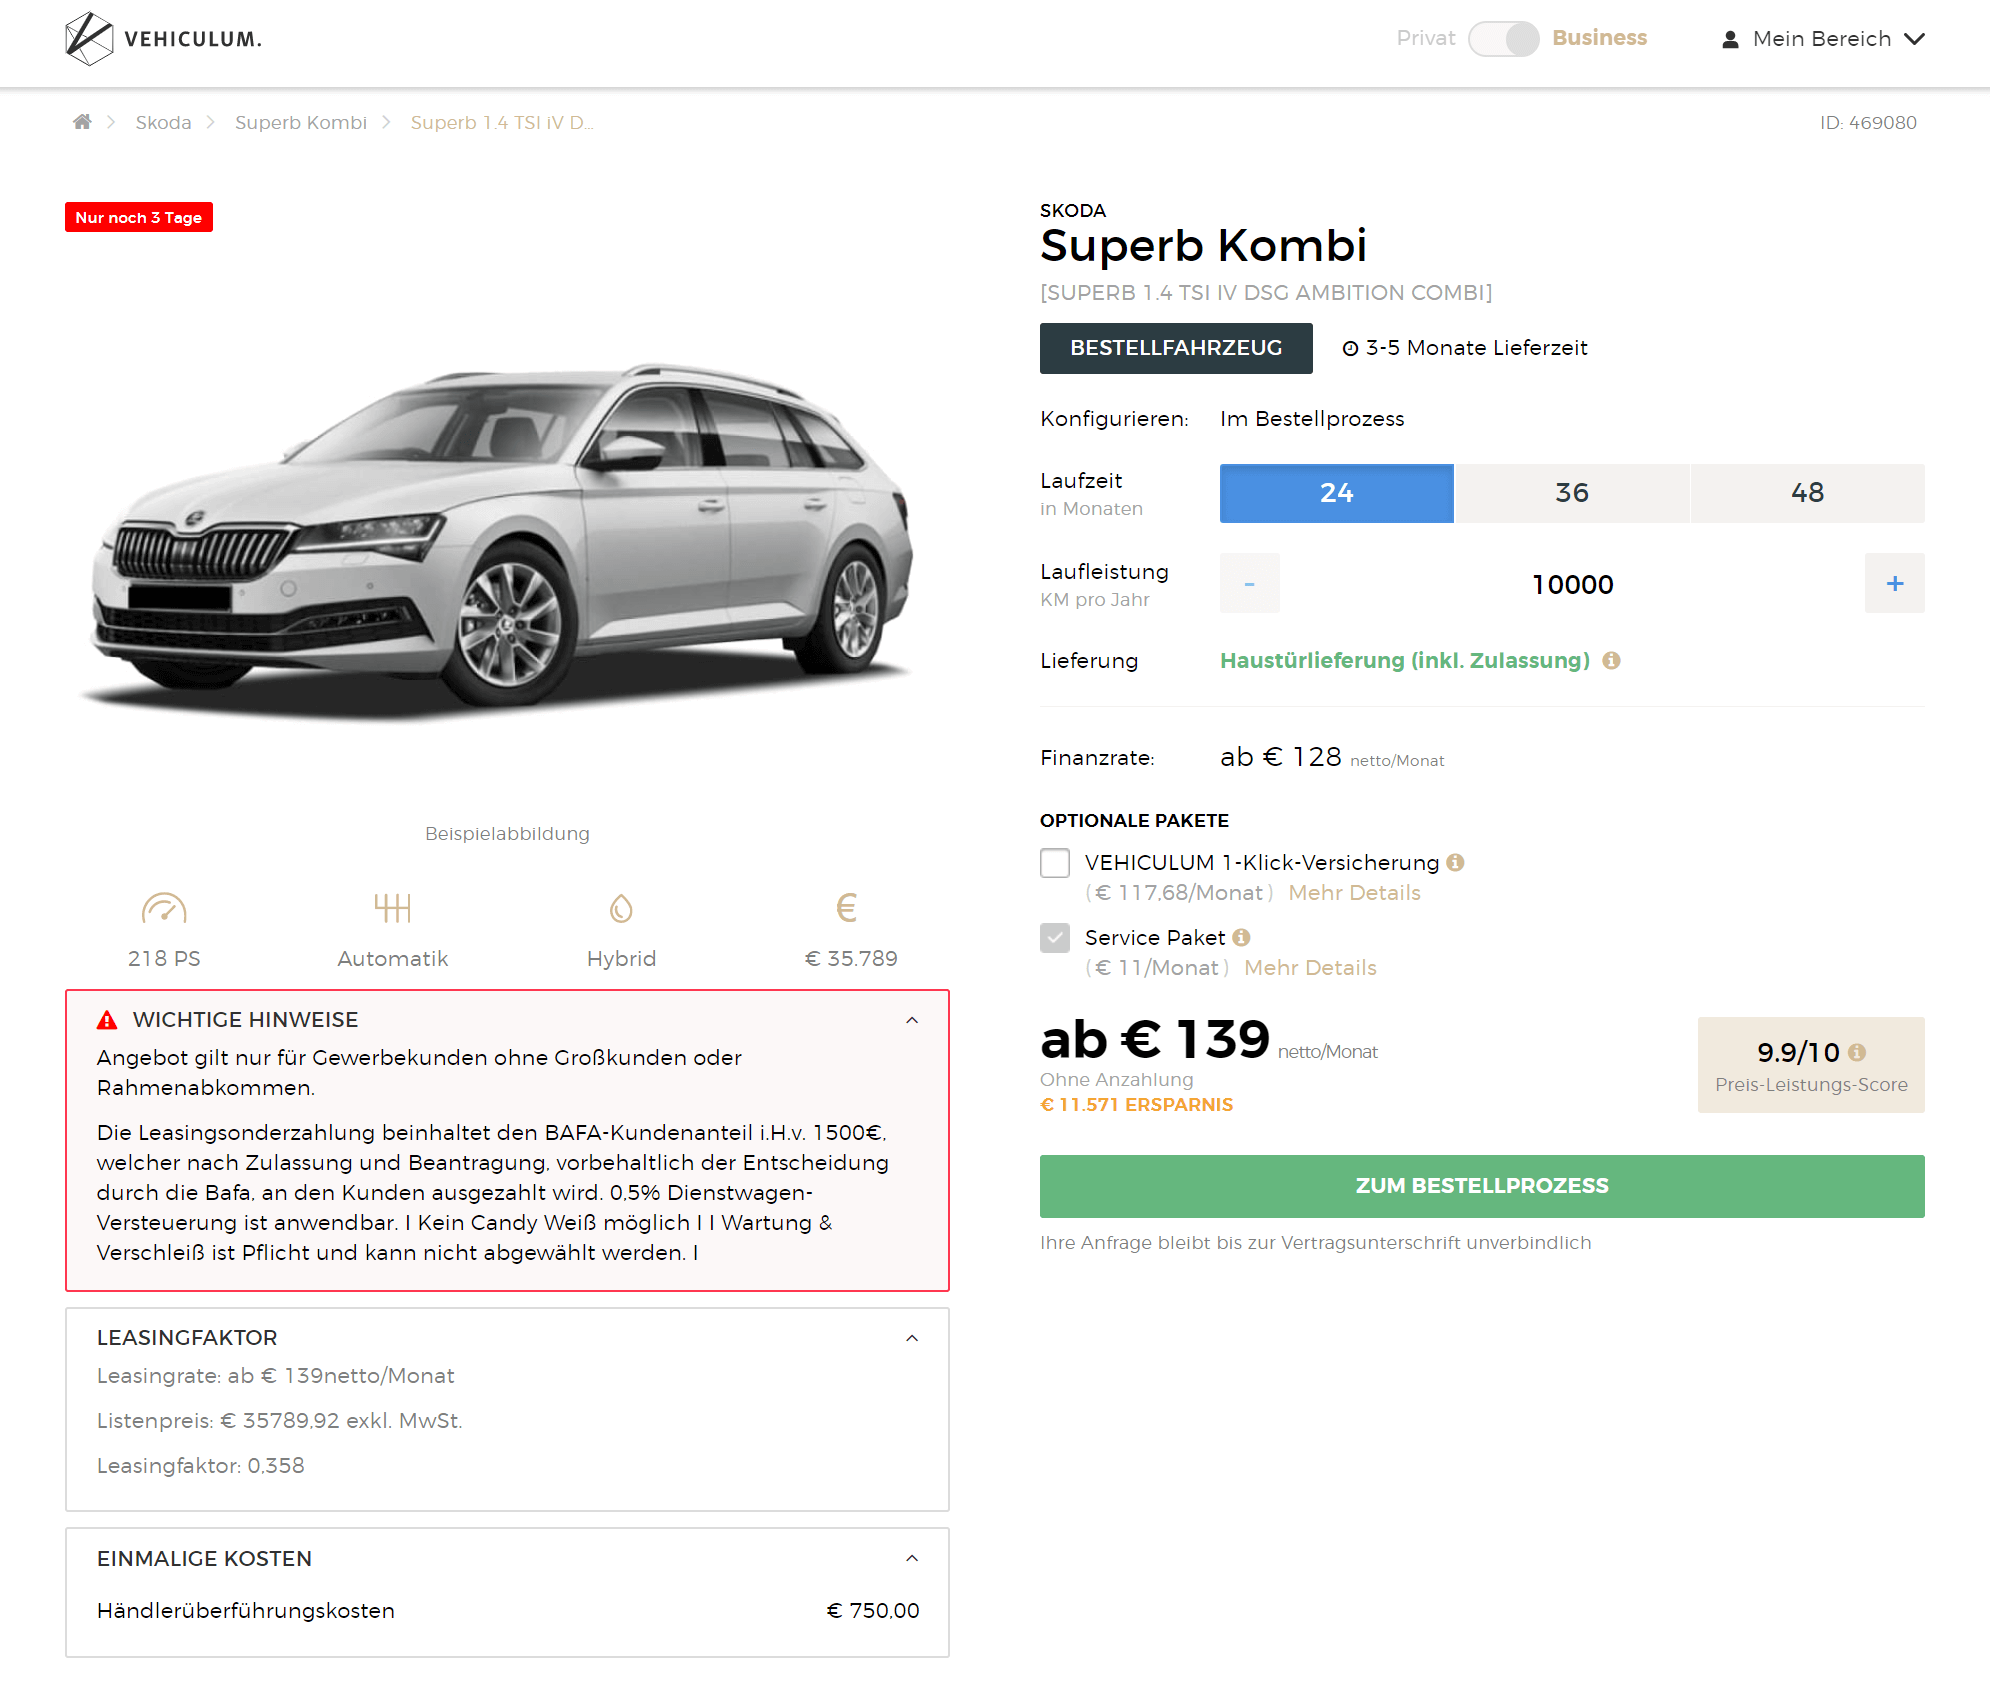Open info icon for 1-Klick-Versicherung
The image size is (1990, 1681).
point(1455,863)
